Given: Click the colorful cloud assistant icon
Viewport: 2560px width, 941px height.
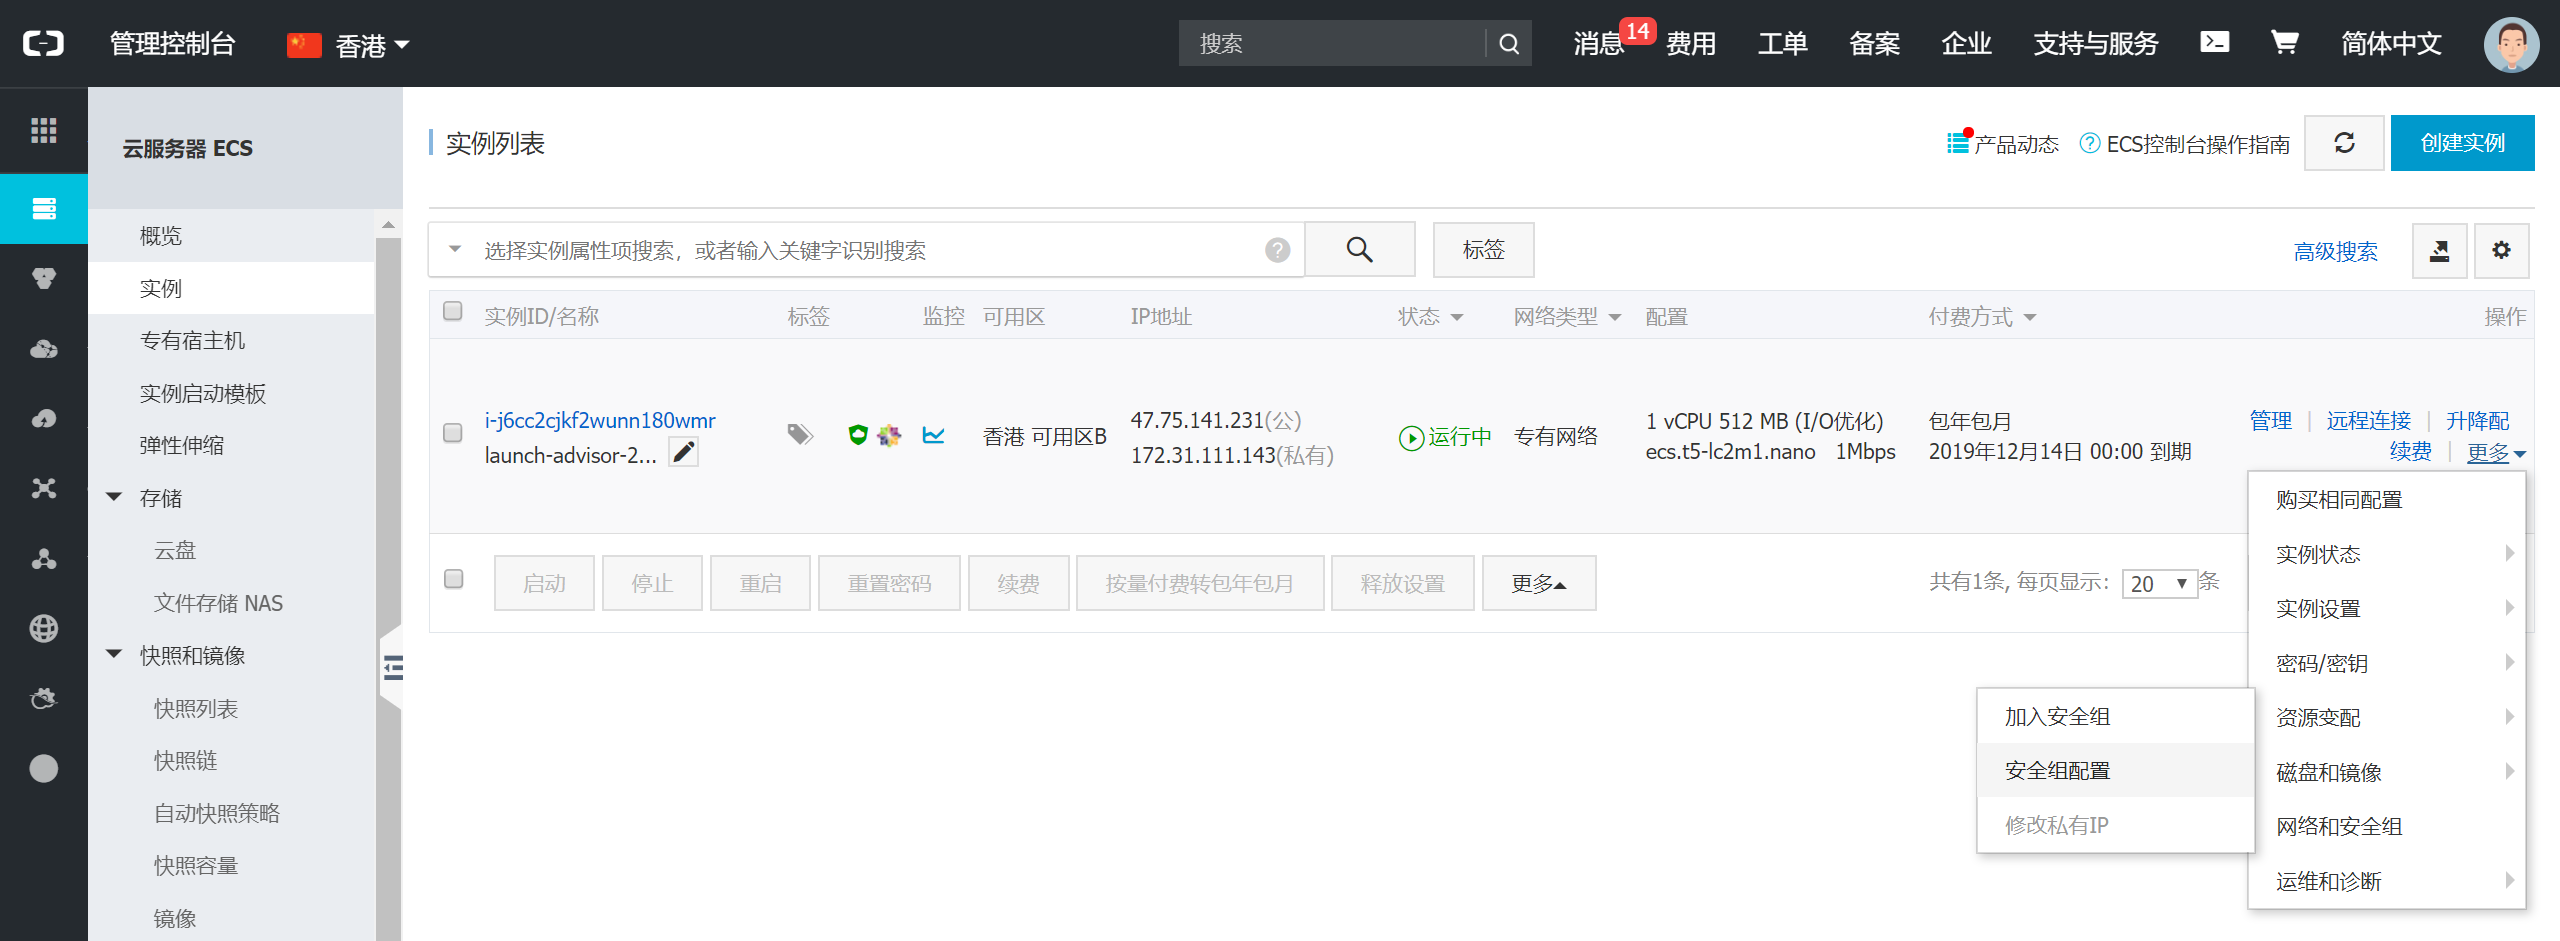Looking at the screenshot, I should (889, 434).
